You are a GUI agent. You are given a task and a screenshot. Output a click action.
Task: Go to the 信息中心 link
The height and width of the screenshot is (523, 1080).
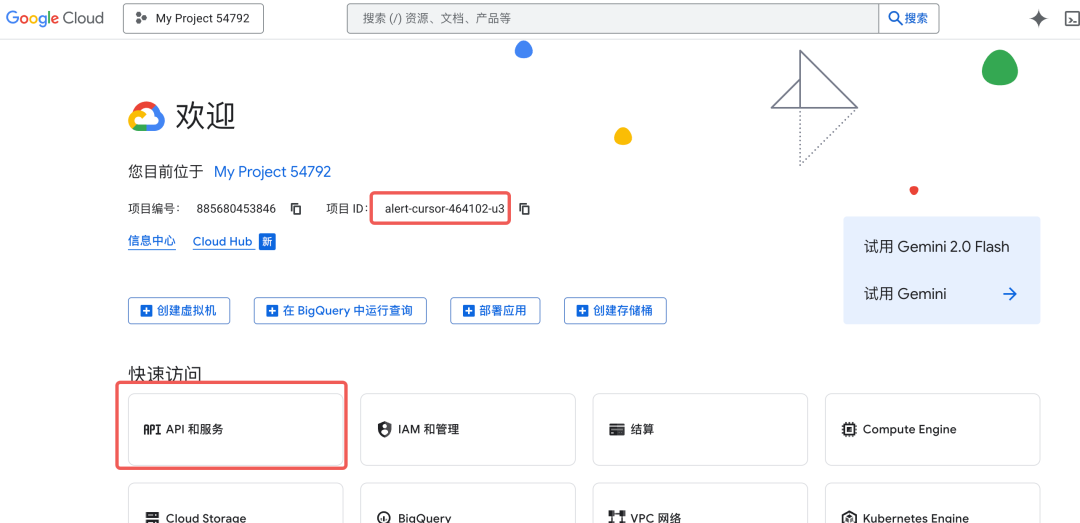[152, 241]
